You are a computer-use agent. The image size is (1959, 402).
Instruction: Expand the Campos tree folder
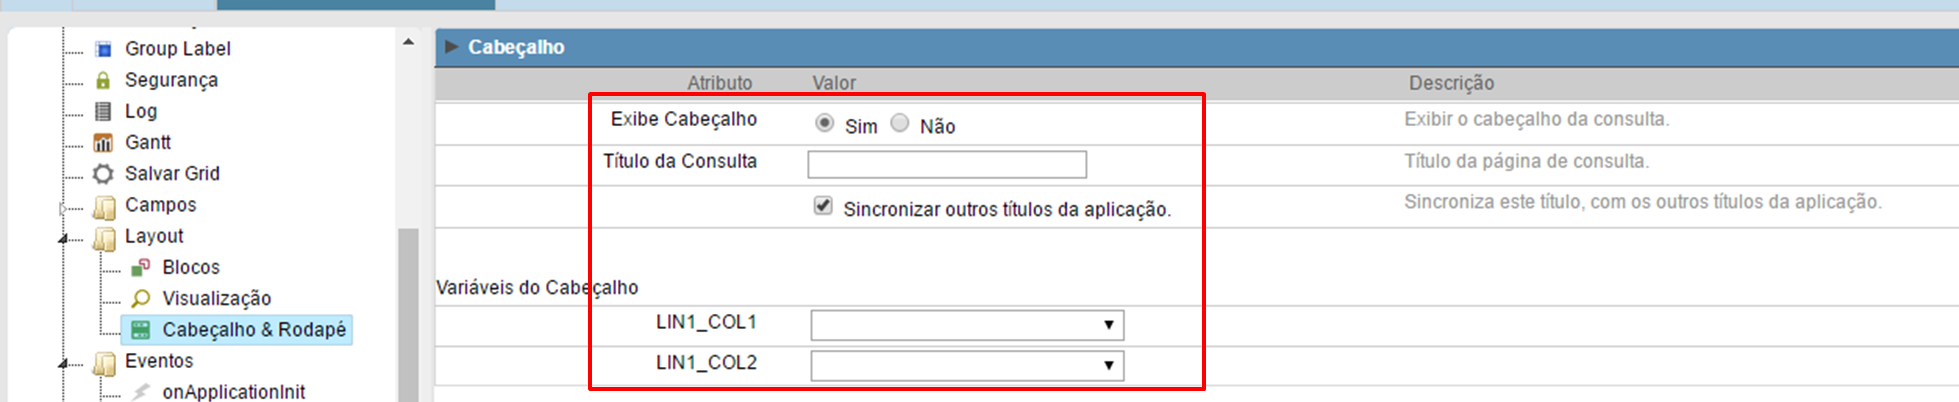coord(63,208)
